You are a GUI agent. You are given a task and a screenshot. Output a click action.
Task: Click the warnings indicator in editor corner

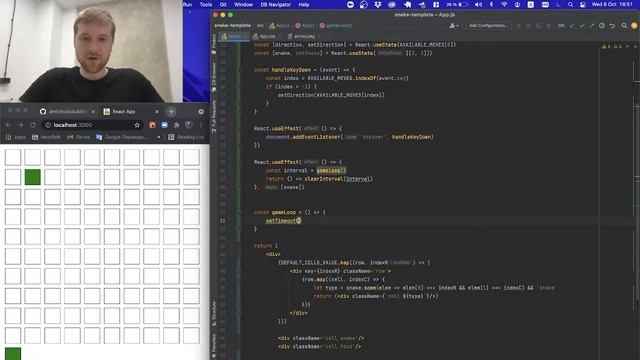[x=612, y=46]
